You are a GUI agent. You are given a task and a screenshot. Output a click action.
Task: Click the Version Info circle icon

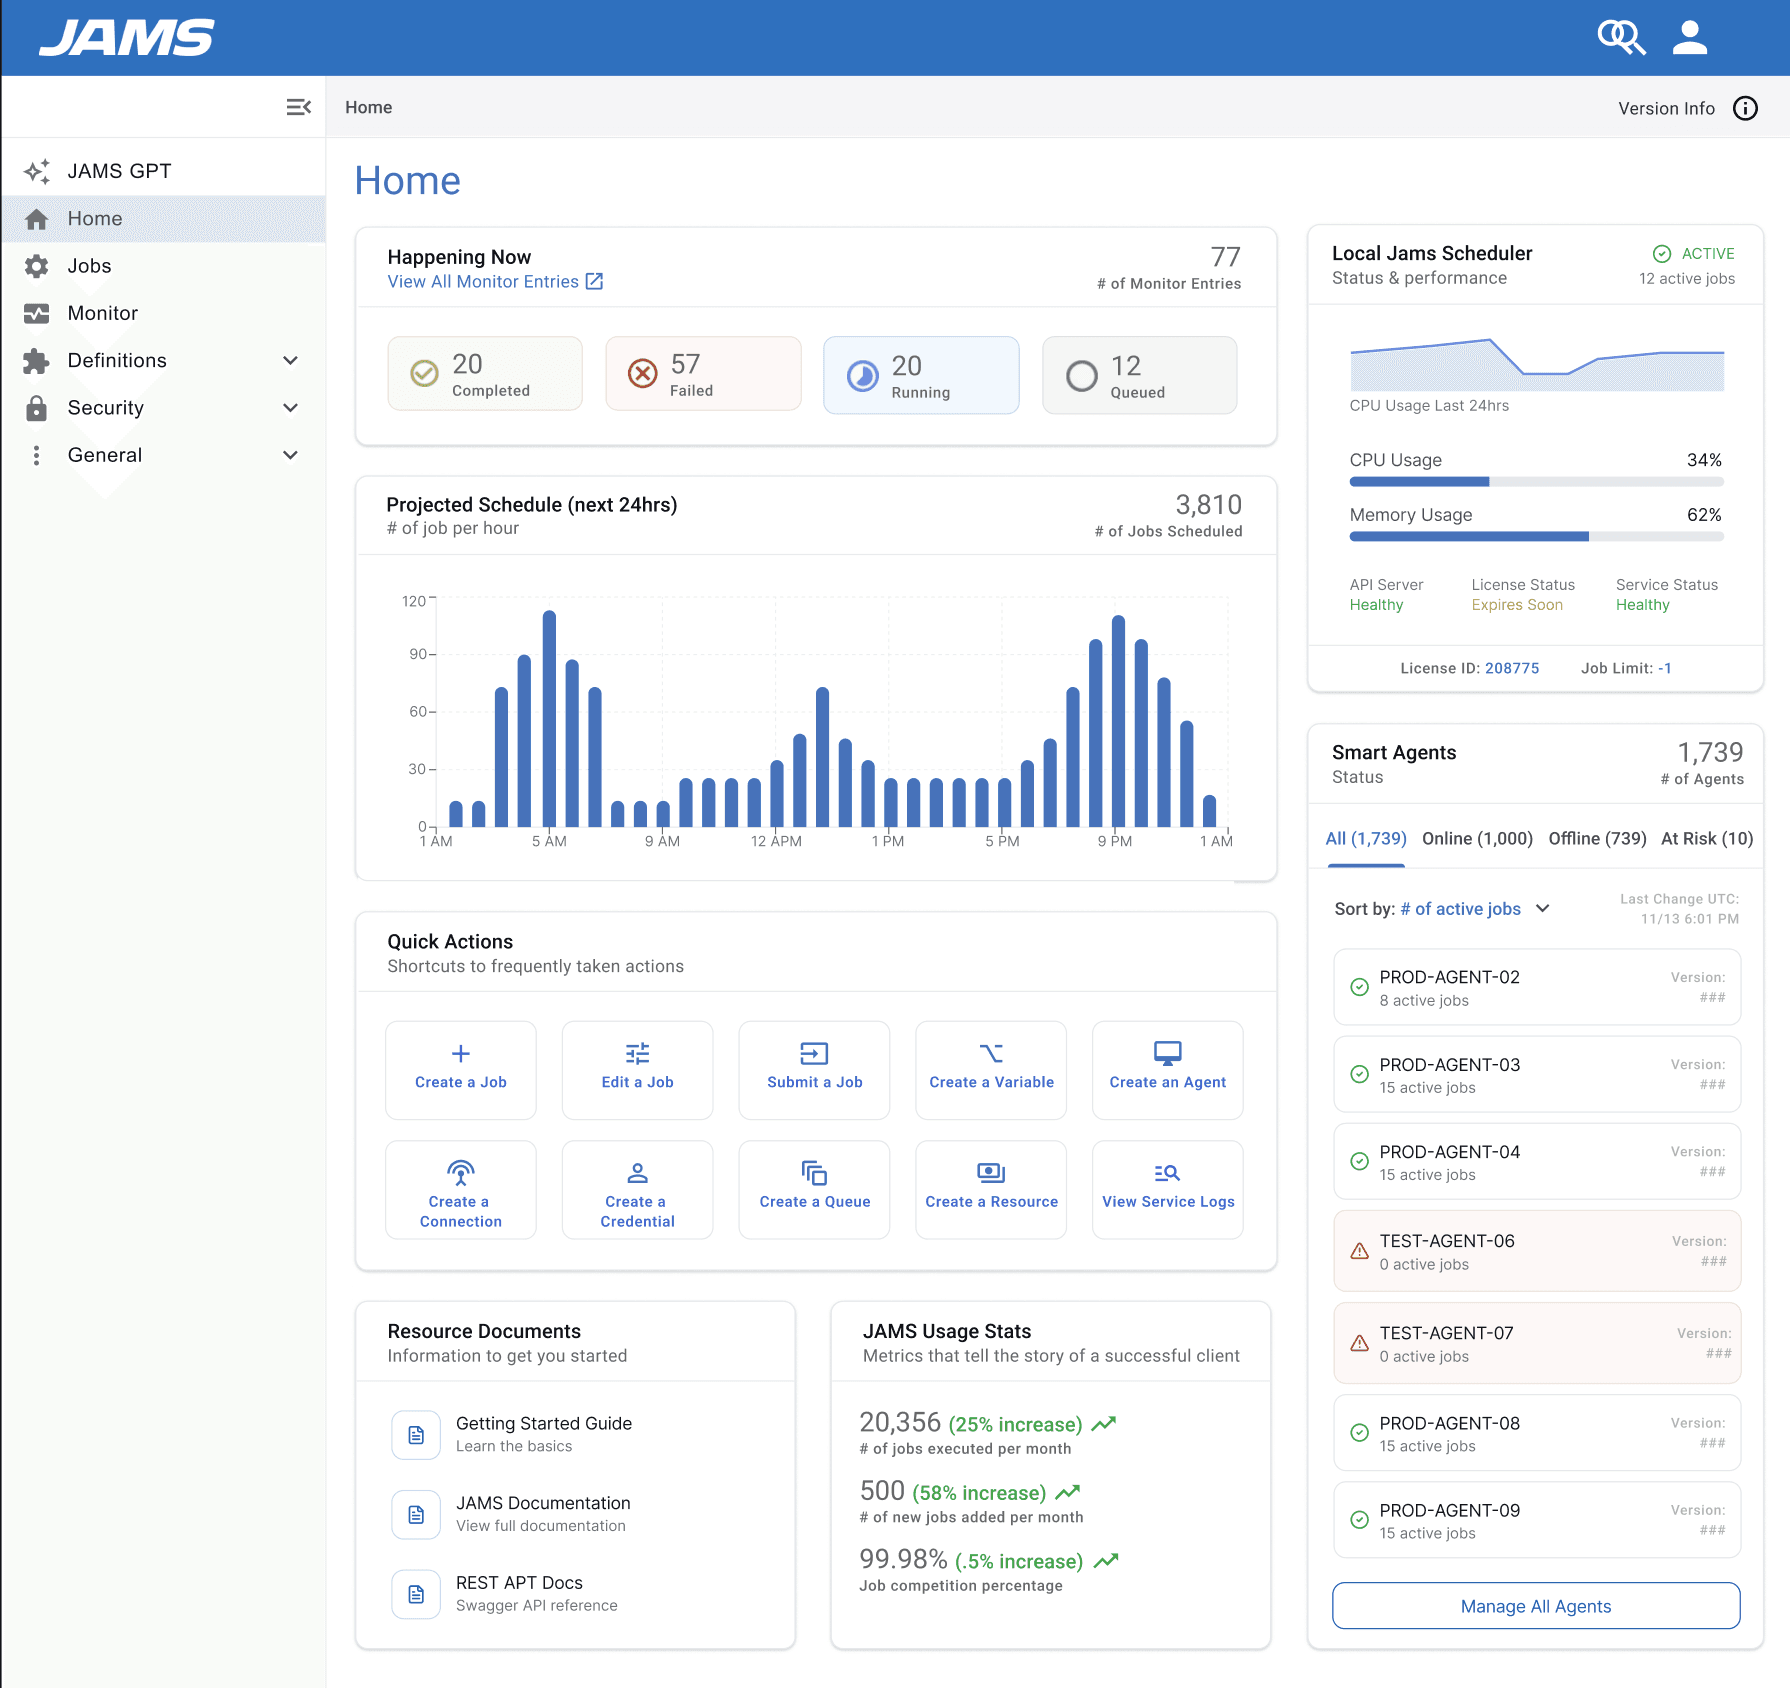click(1745, 108)
